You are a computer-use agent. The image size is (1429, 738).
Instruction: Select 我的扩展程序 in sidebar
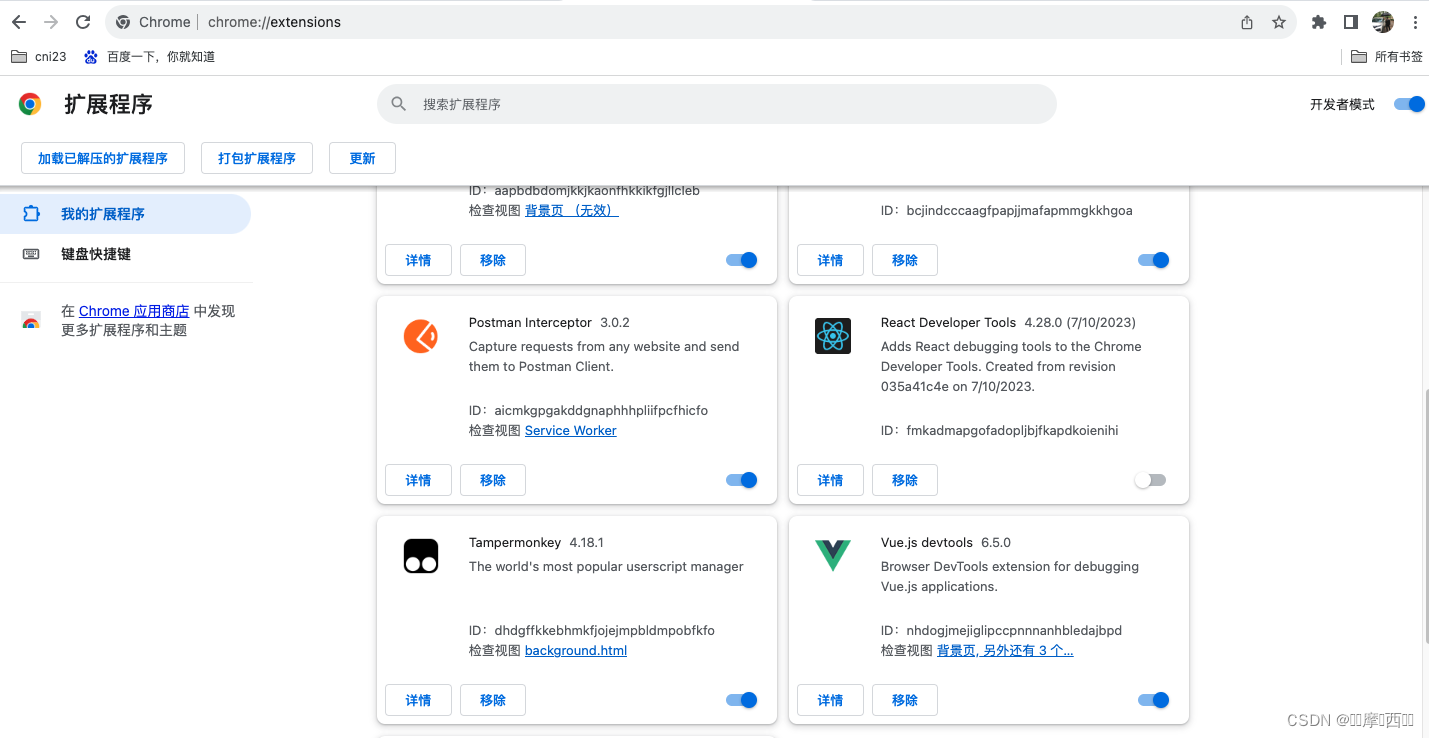pyautogui.click(x=125, y=214)
